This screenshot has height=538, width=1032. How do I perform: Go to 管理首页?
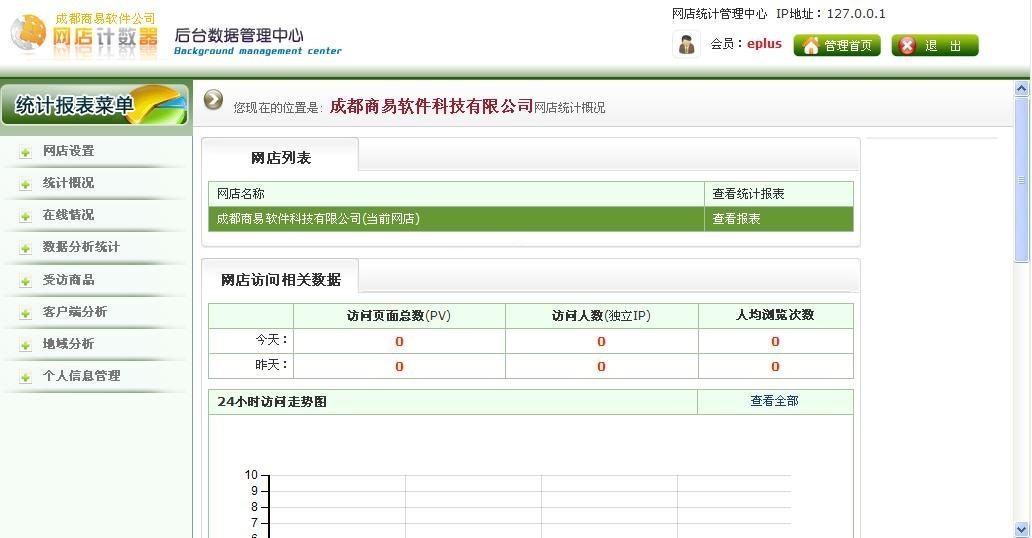click(x=837, y=45)
